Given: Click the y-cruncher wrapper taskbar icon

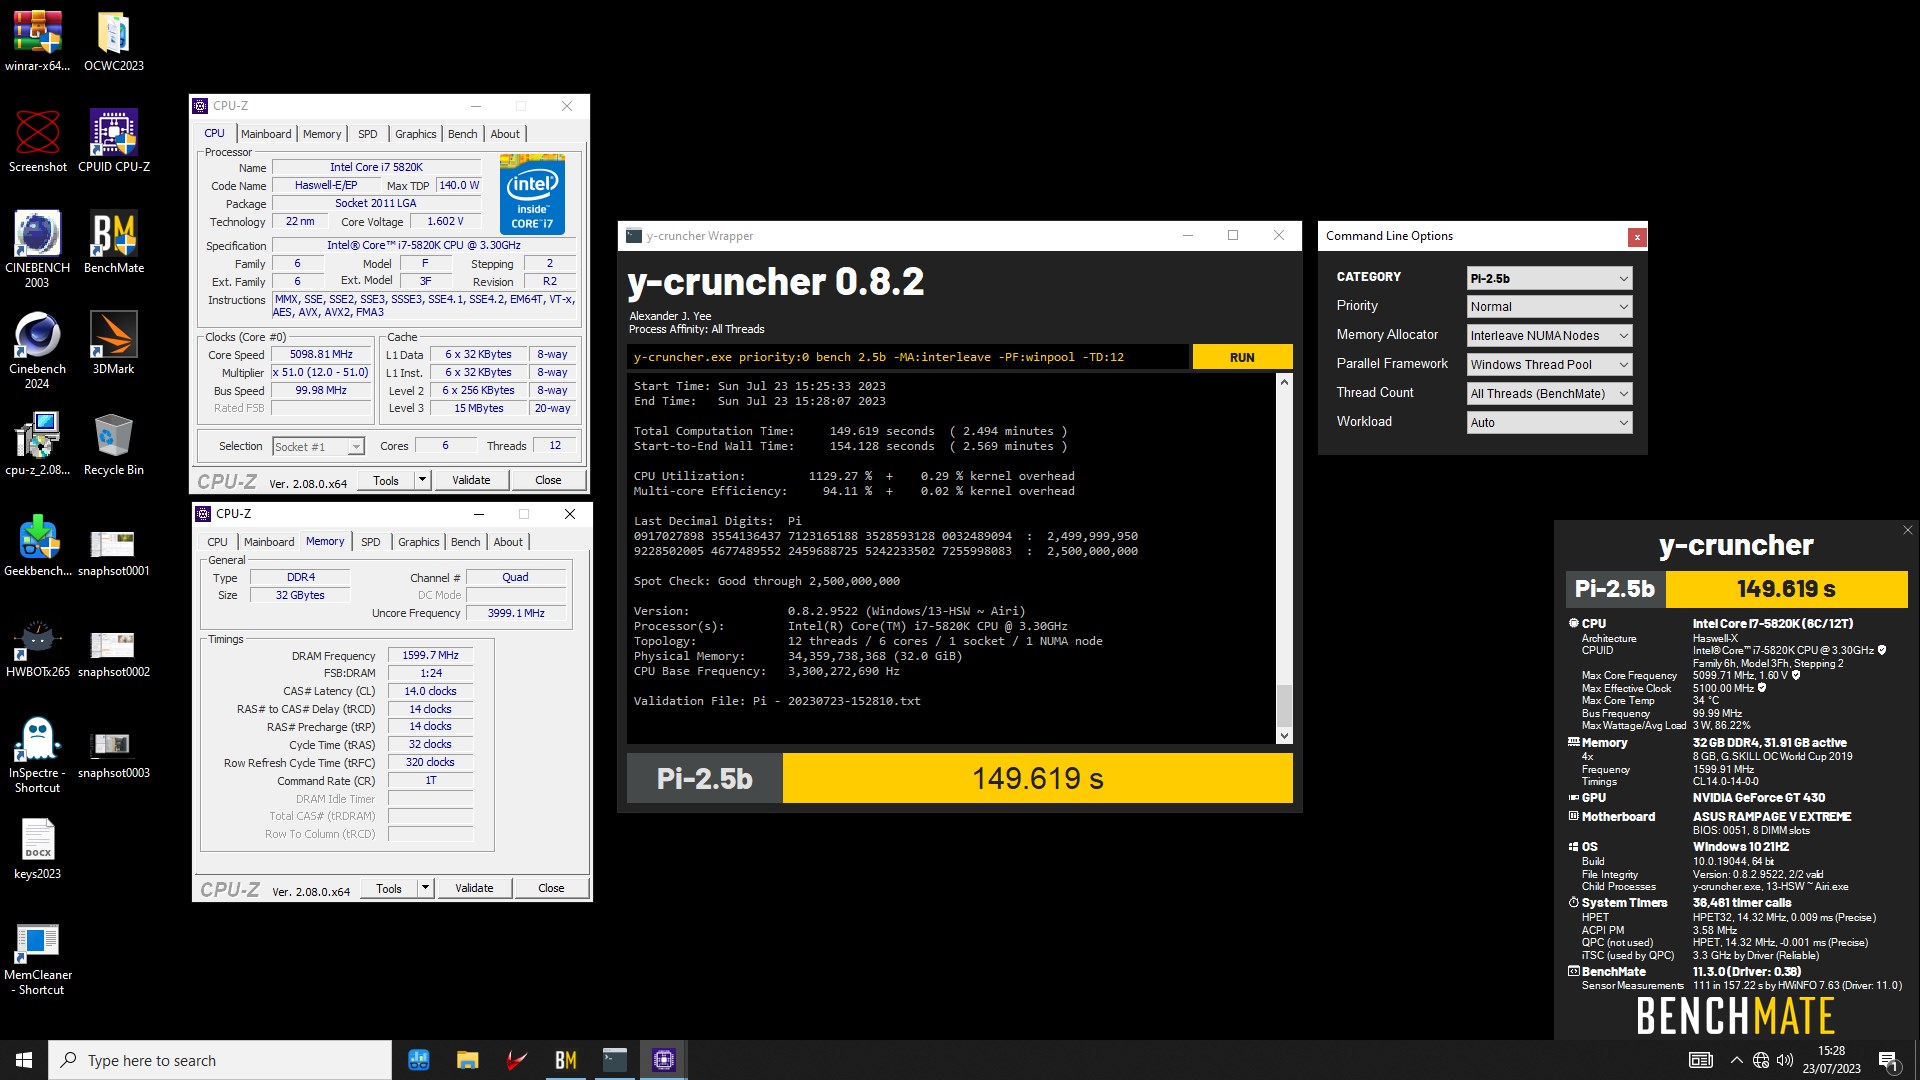Looking at the screenshot, I should [x=614, y=1060].
